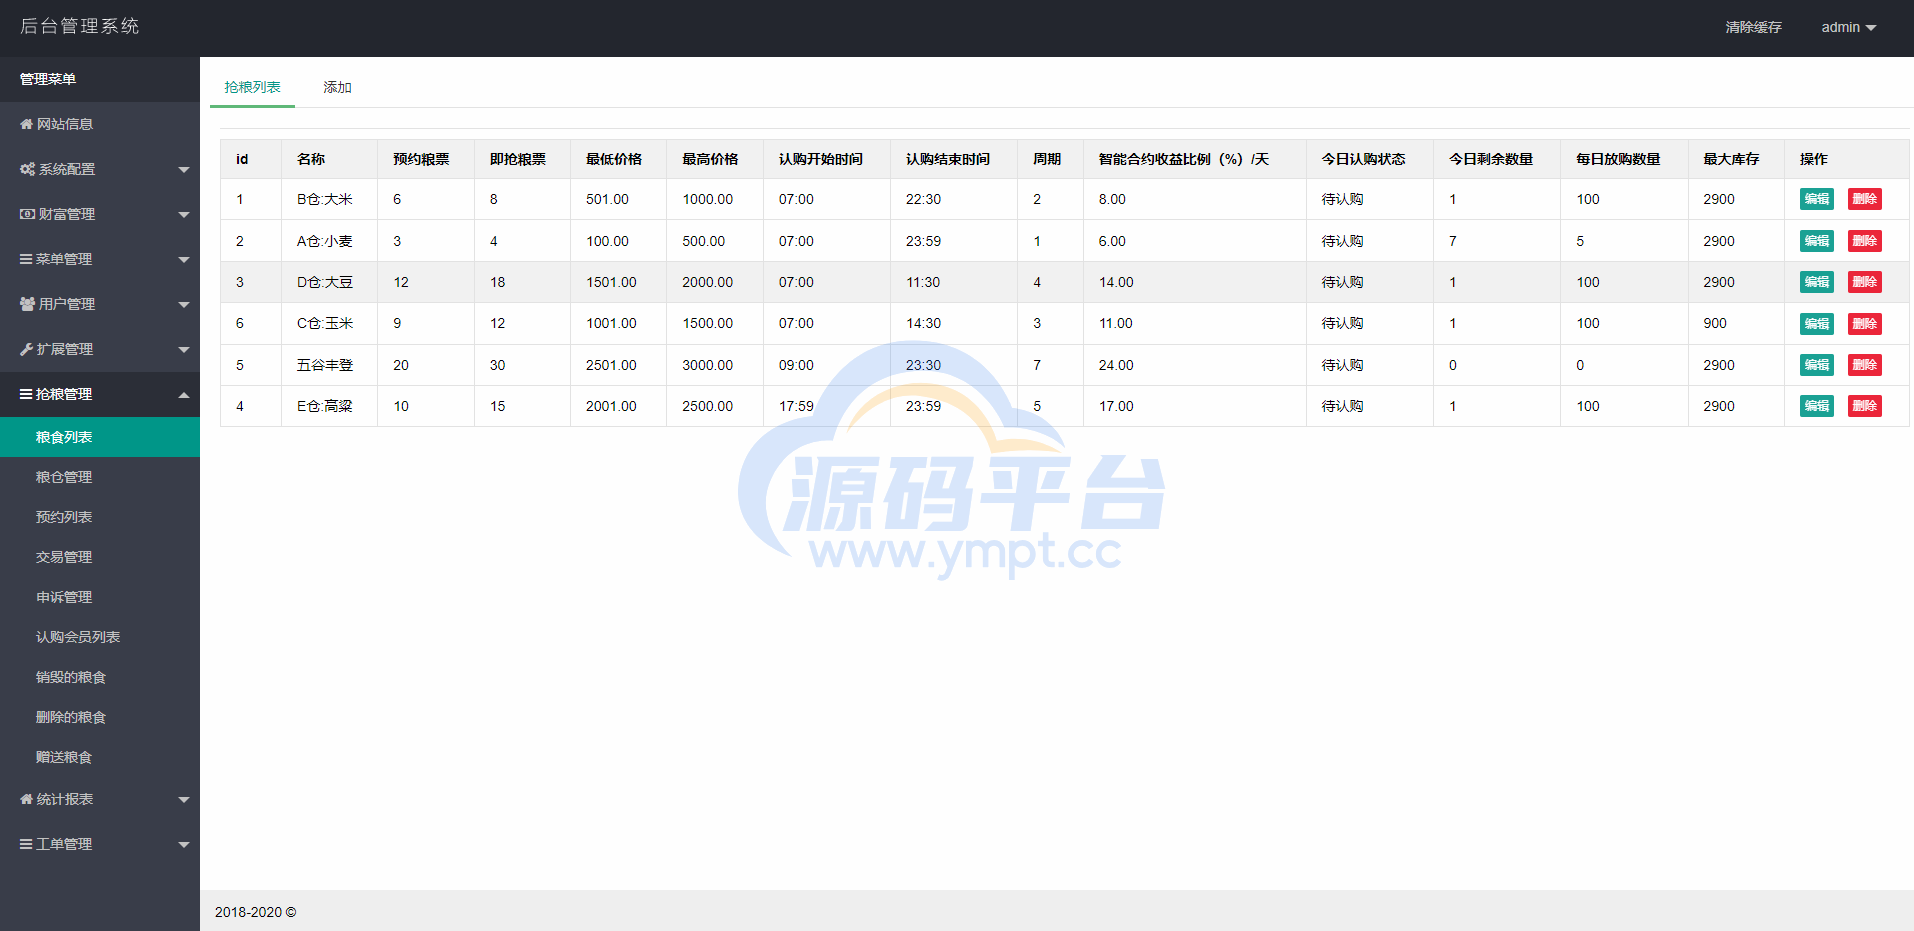Click the 900 stock value

point(1715,324)
